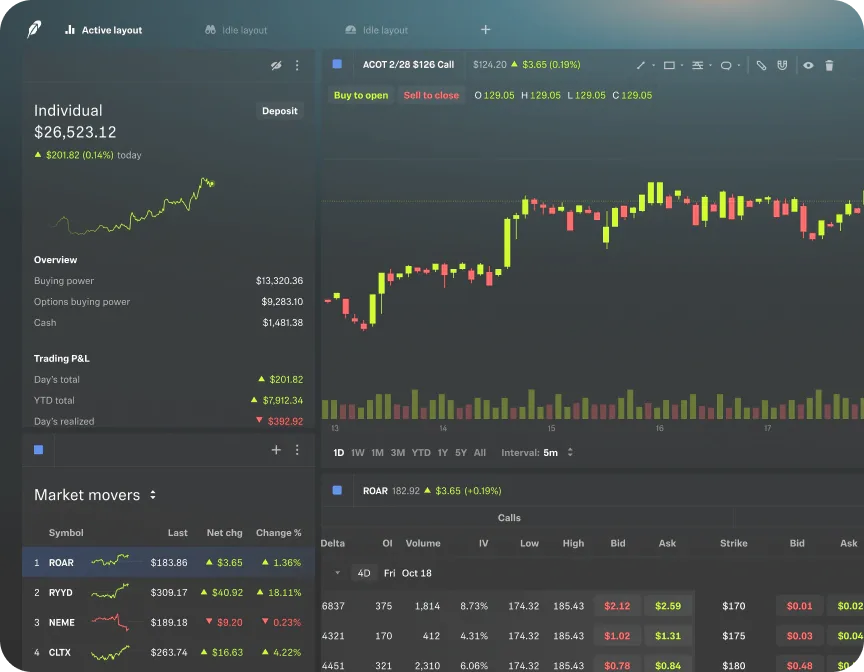The height and width of the screenshot is (672, 864).
Task: Click the $1.31 ask for $175 strike call
Action: (668, 636)
